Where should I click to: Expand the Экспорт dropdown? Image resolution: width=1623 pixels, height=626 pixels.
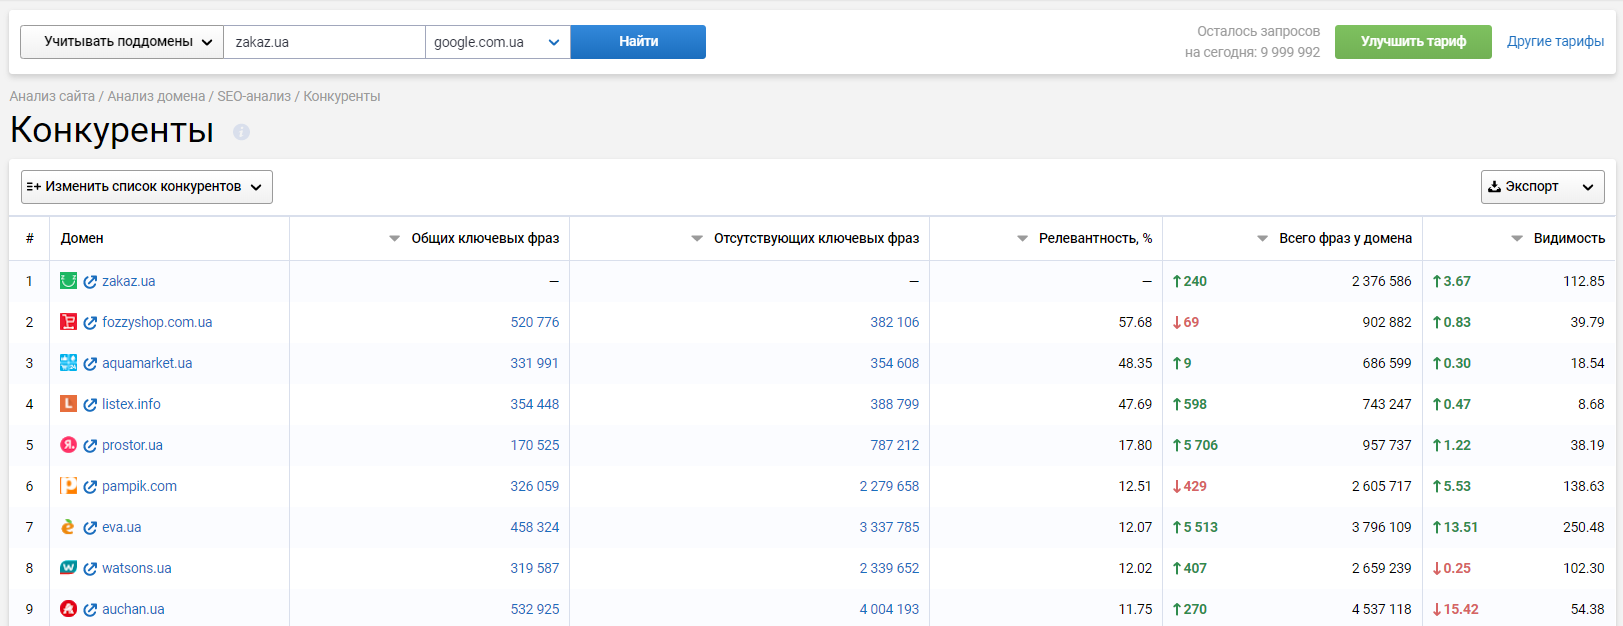click(1541, 187)
